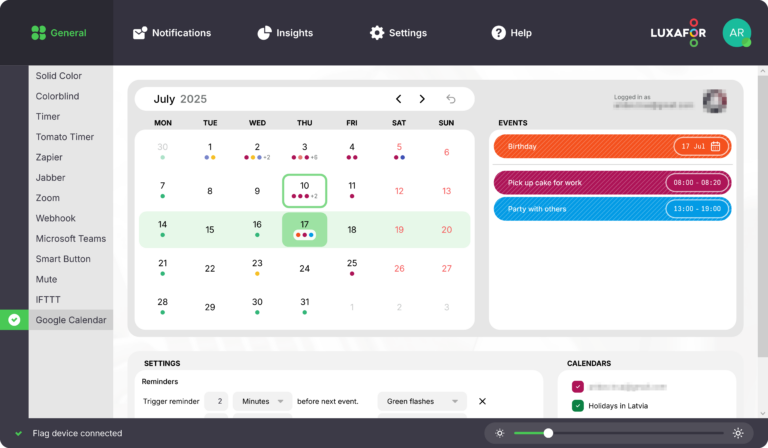Click the Luxafor logo
768x448 pixels.
point(678,33)
